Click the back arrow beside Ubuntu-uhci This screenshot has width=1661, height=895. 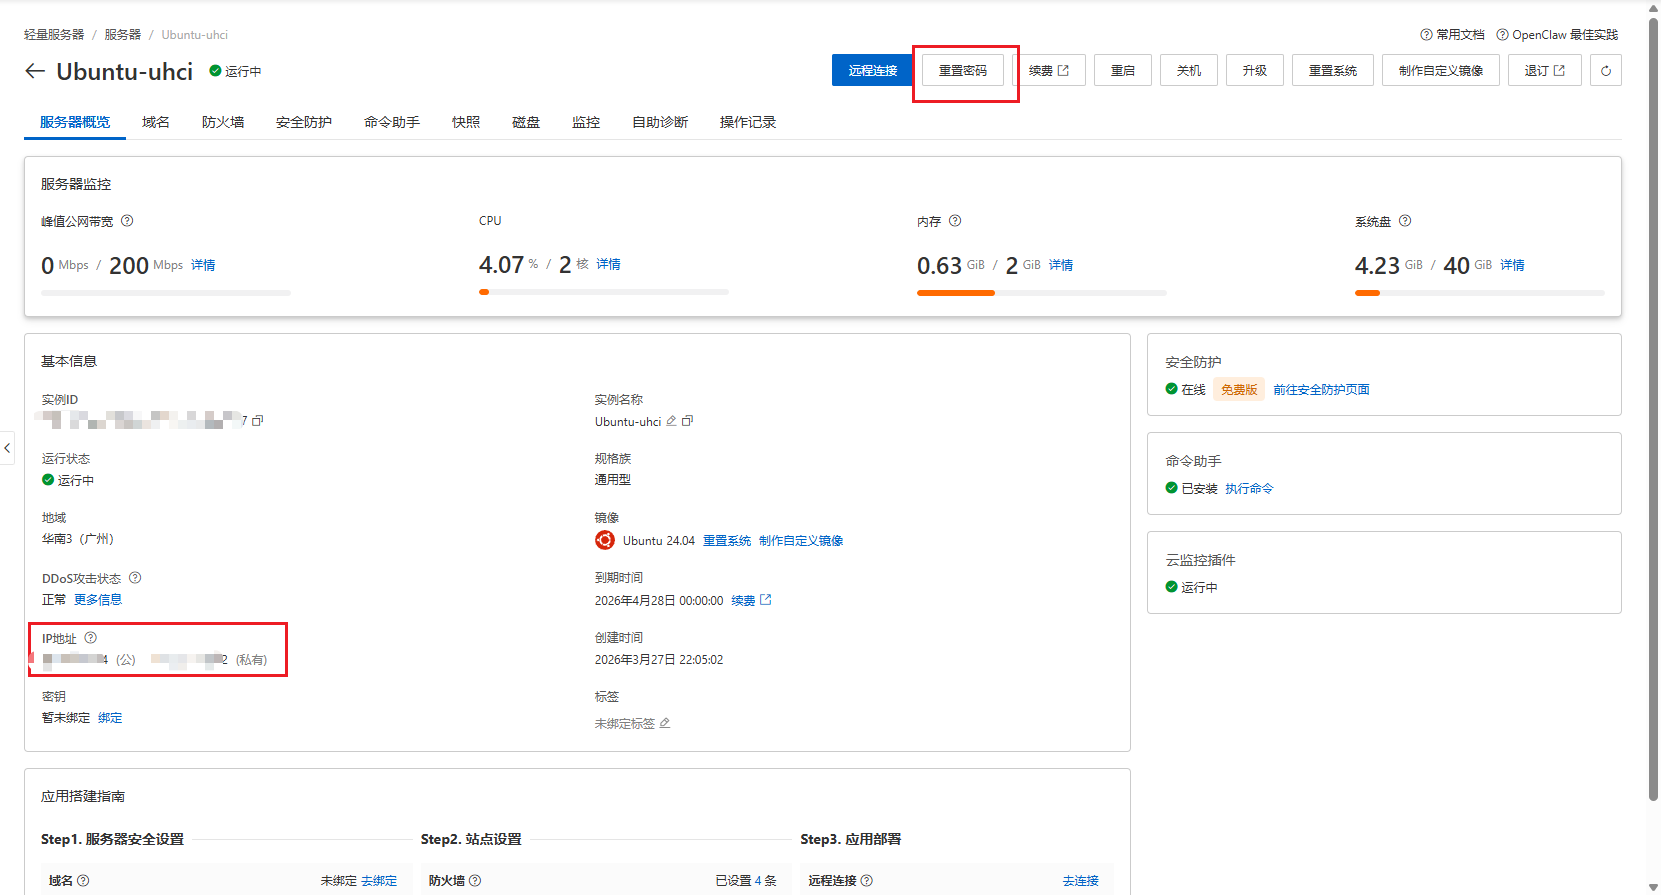point(35,71)
